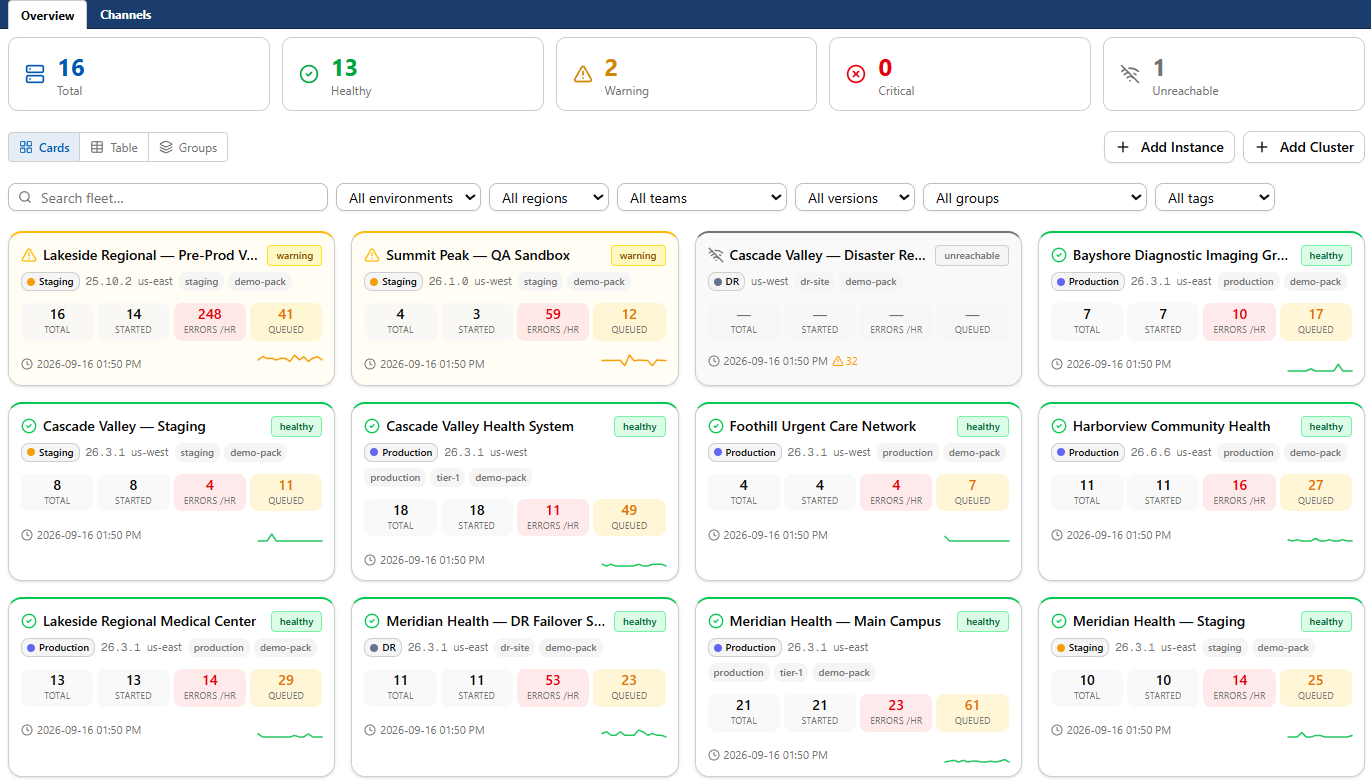Click the DR badge on Cascade Valley Disaster card
The width and height of the screenshot is (1371, 780).
point(726,282)
